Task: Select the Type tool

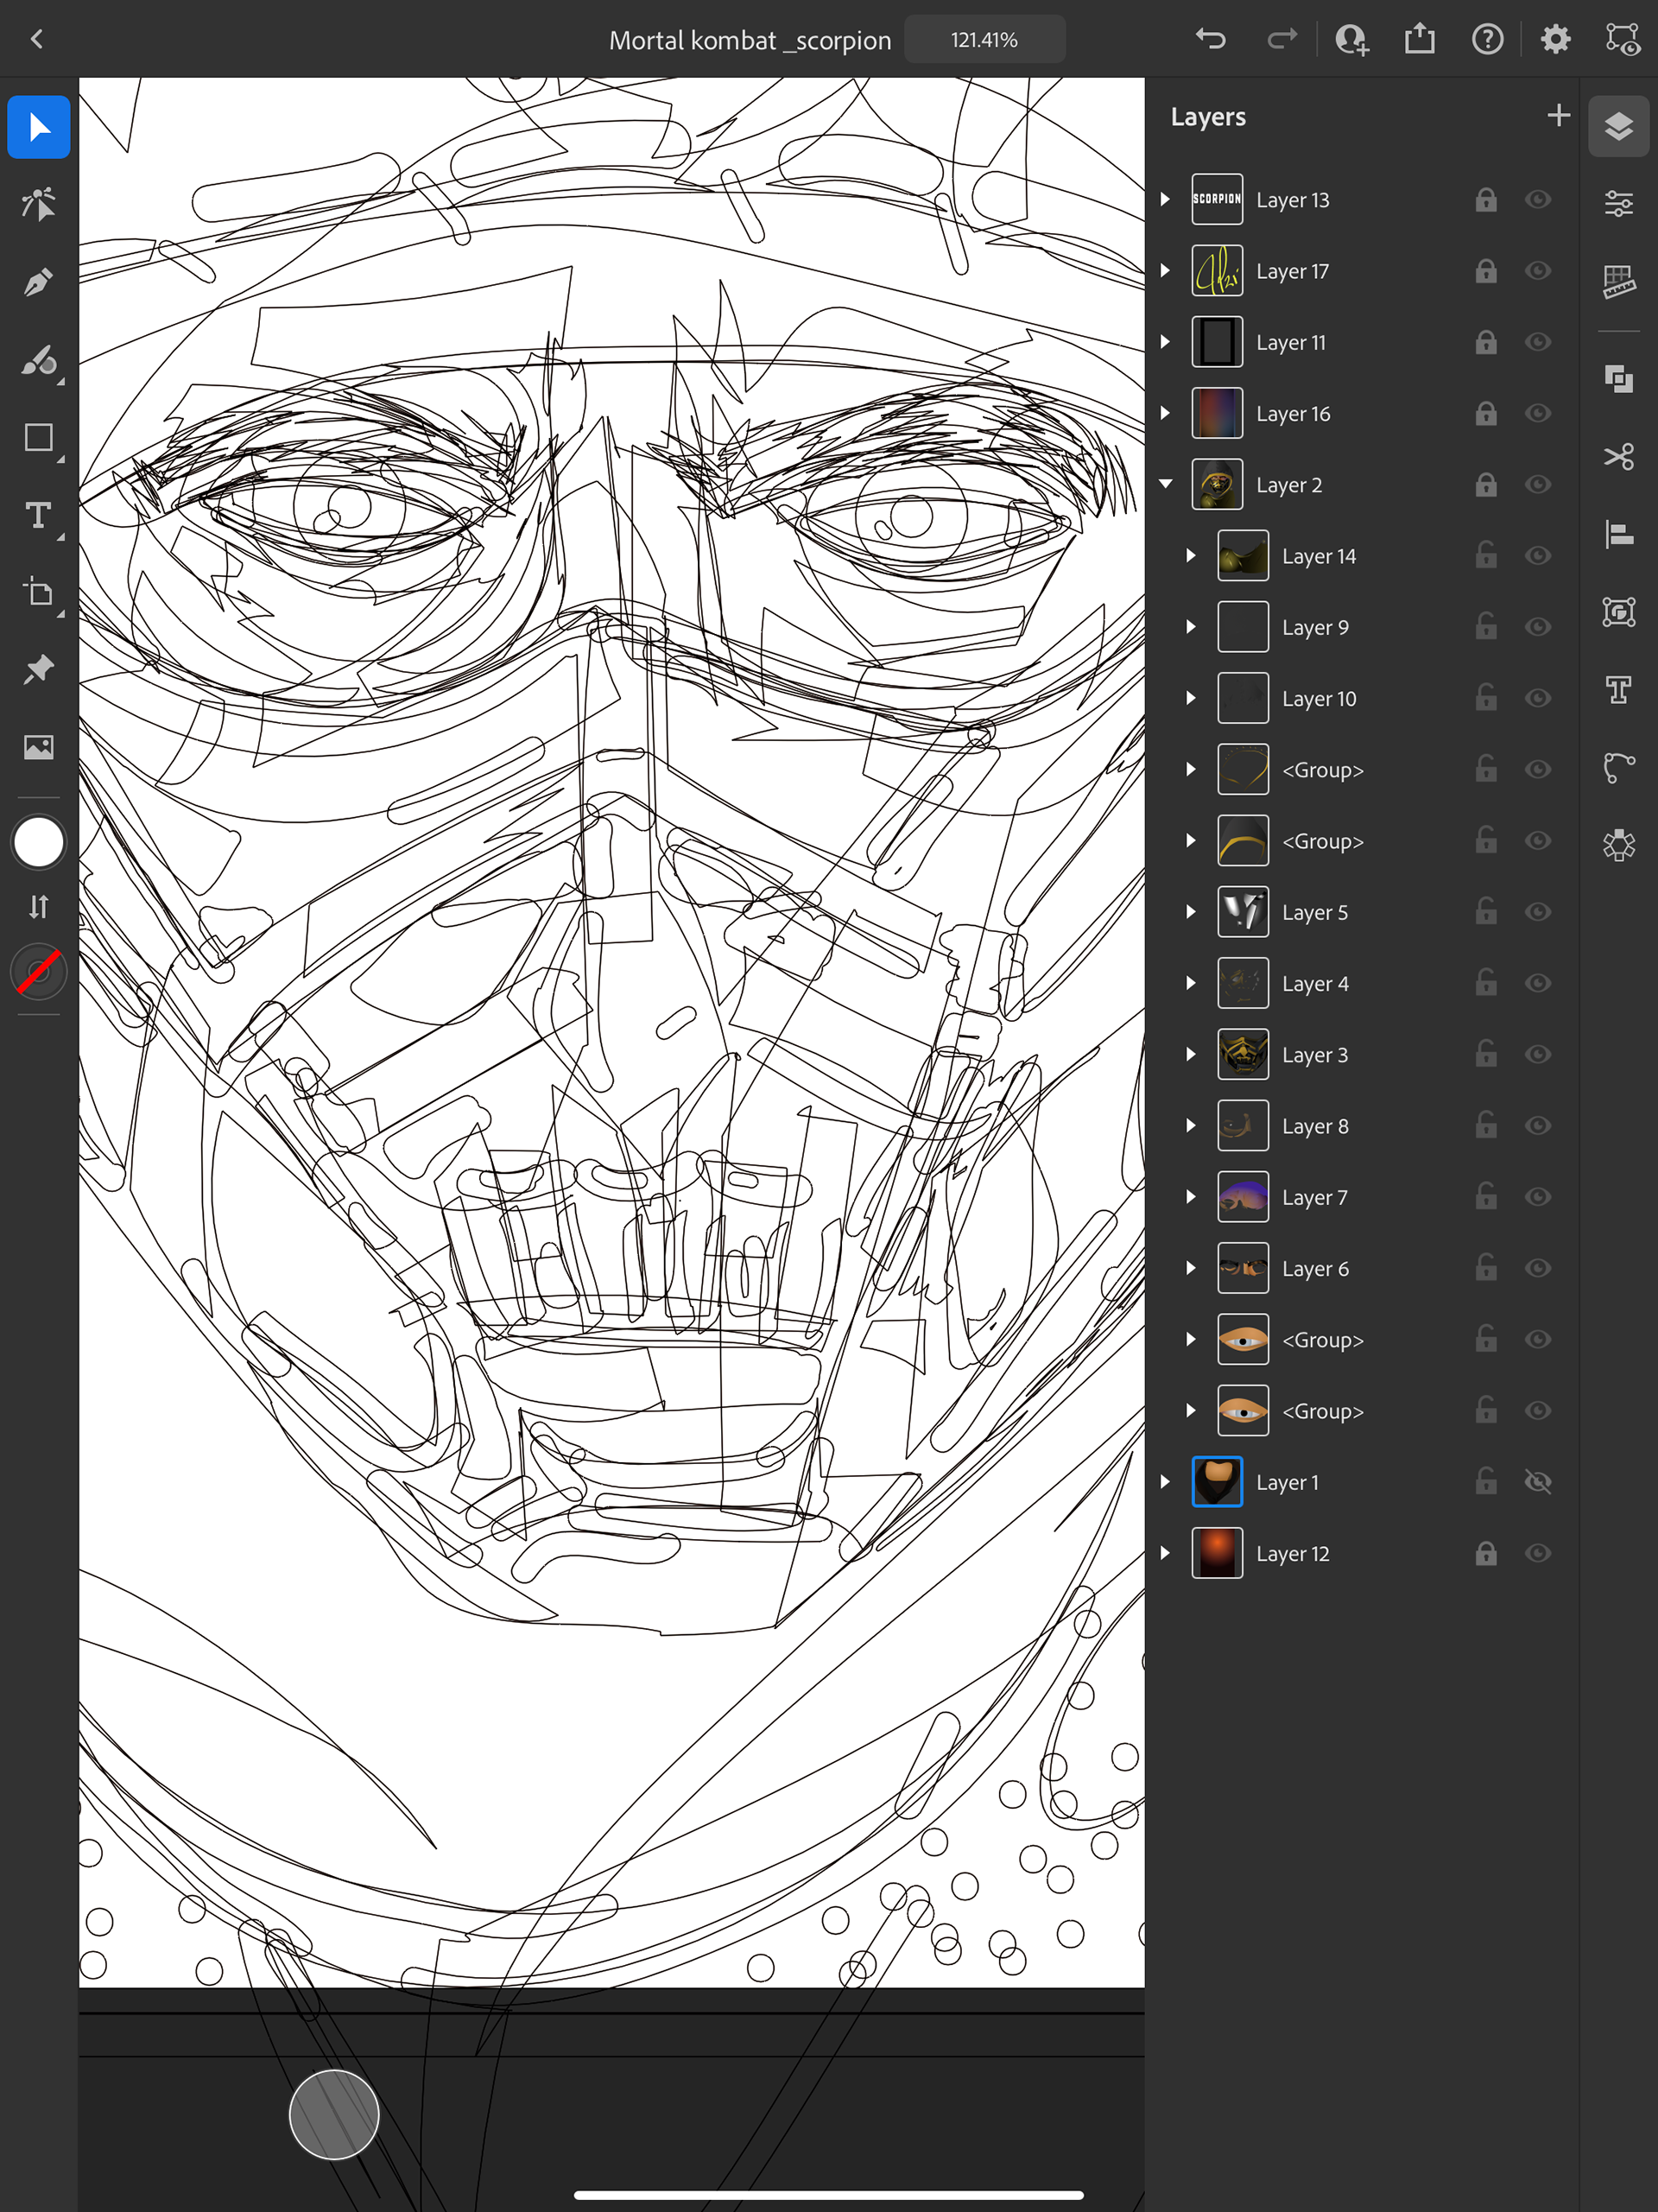Action: [38, 515]
